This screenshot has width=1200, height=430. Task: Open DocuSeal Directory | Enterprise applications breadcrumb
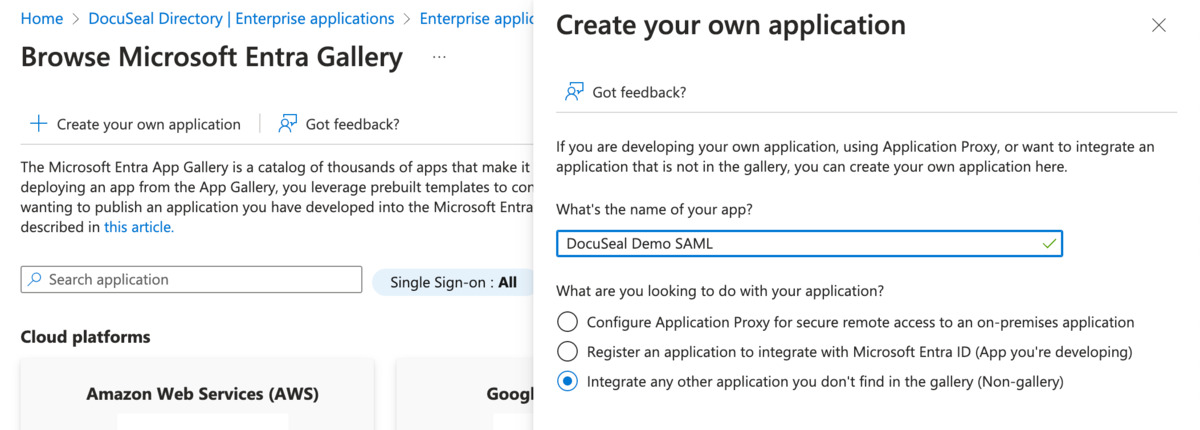241,18
